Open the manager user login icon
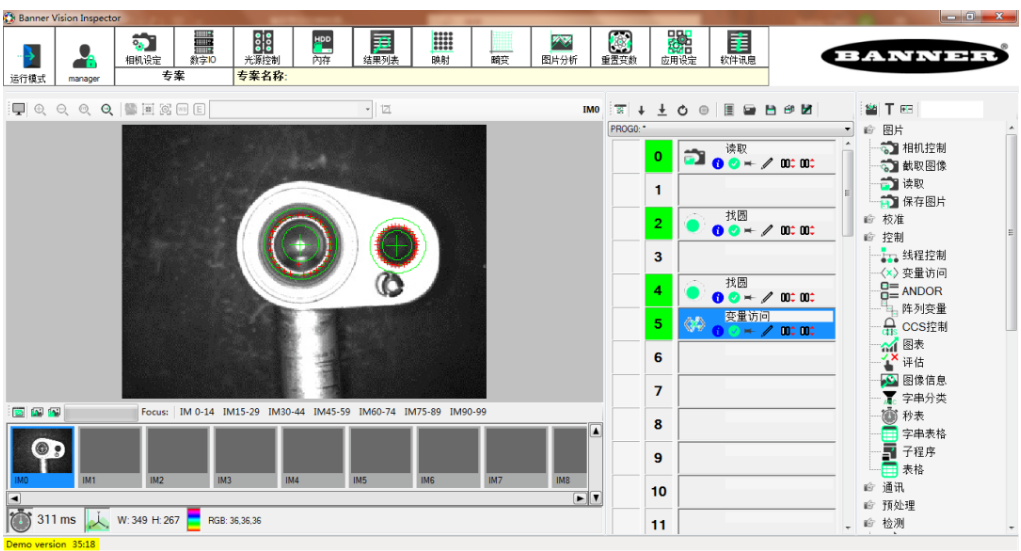This screenshot has width=1021, height=551. pyautogui.click(x=84, y=57)
